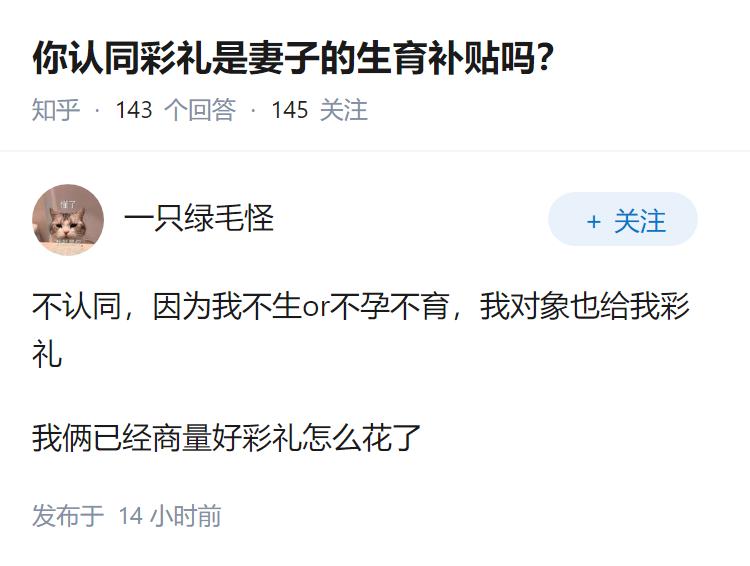Follow the user 一只绿毛怪

(622, 220)
